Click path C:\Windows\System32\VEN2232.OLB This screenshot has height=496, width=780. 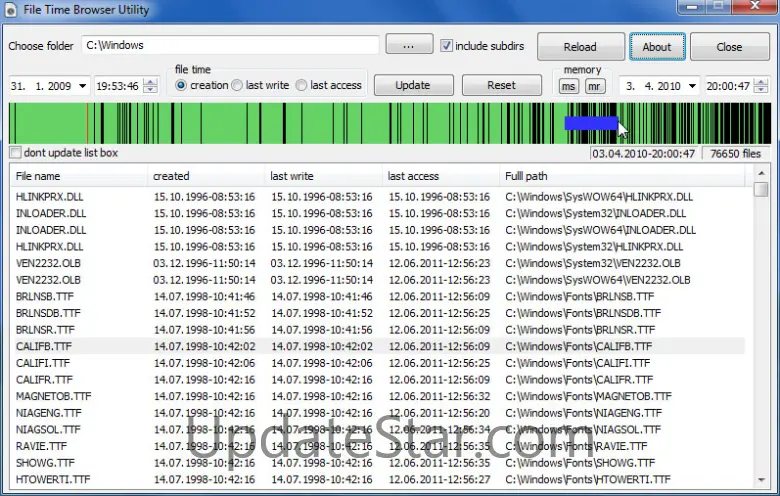pos(592,263)
